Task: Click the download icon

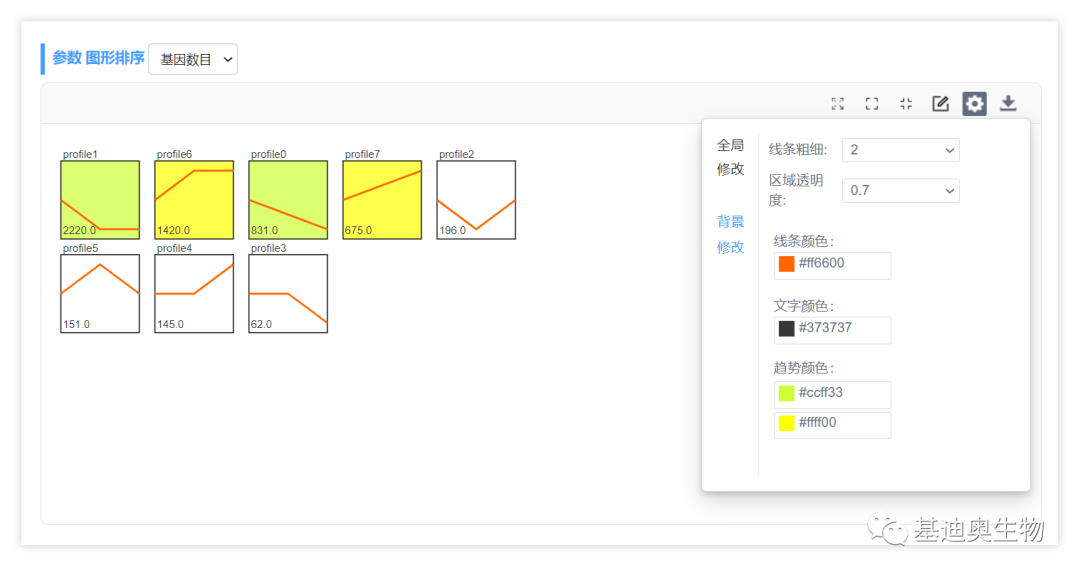Action: click(x=1008, y=104)
